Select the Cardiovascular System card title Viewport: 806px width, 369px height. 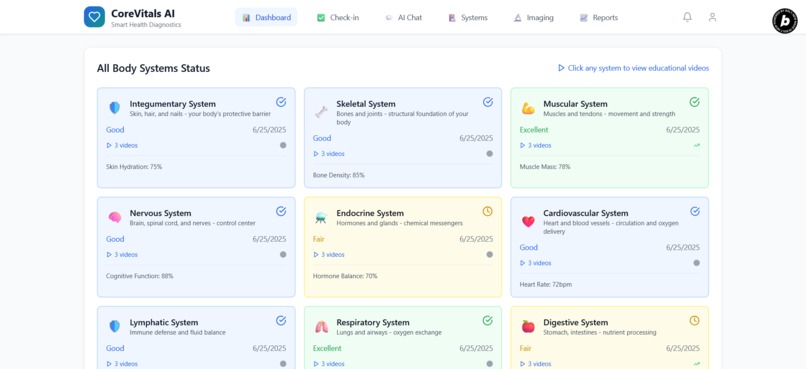585,213
